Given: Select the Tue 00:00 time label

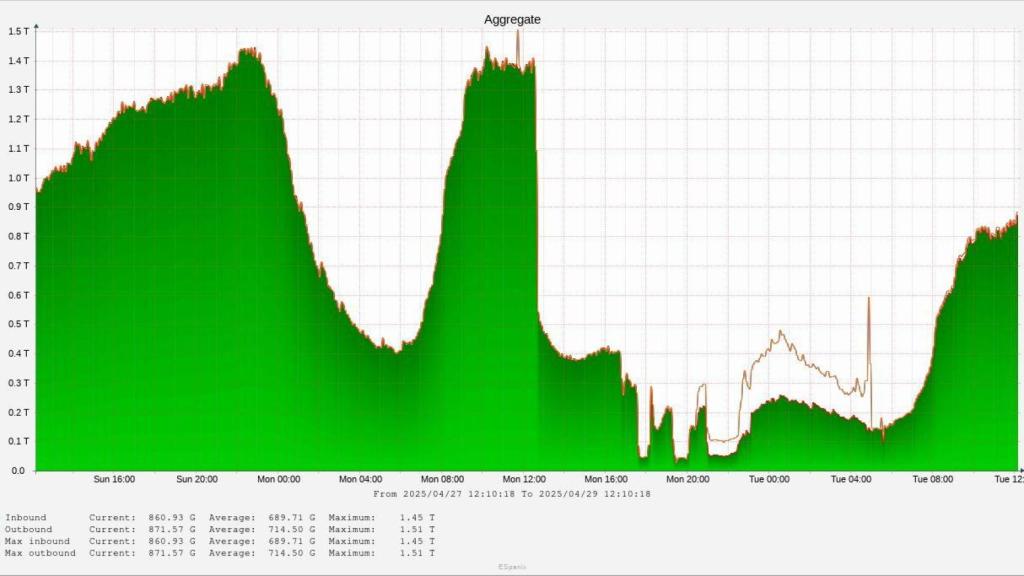Looking at the screenshot, I should coord(769,480).
